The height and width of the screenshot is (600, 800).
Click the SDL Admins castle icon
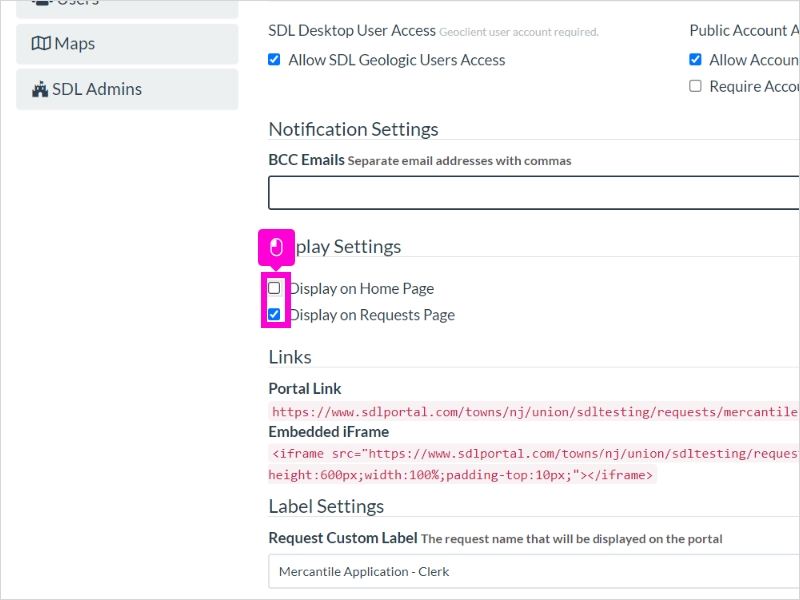(x=40, y=89)
